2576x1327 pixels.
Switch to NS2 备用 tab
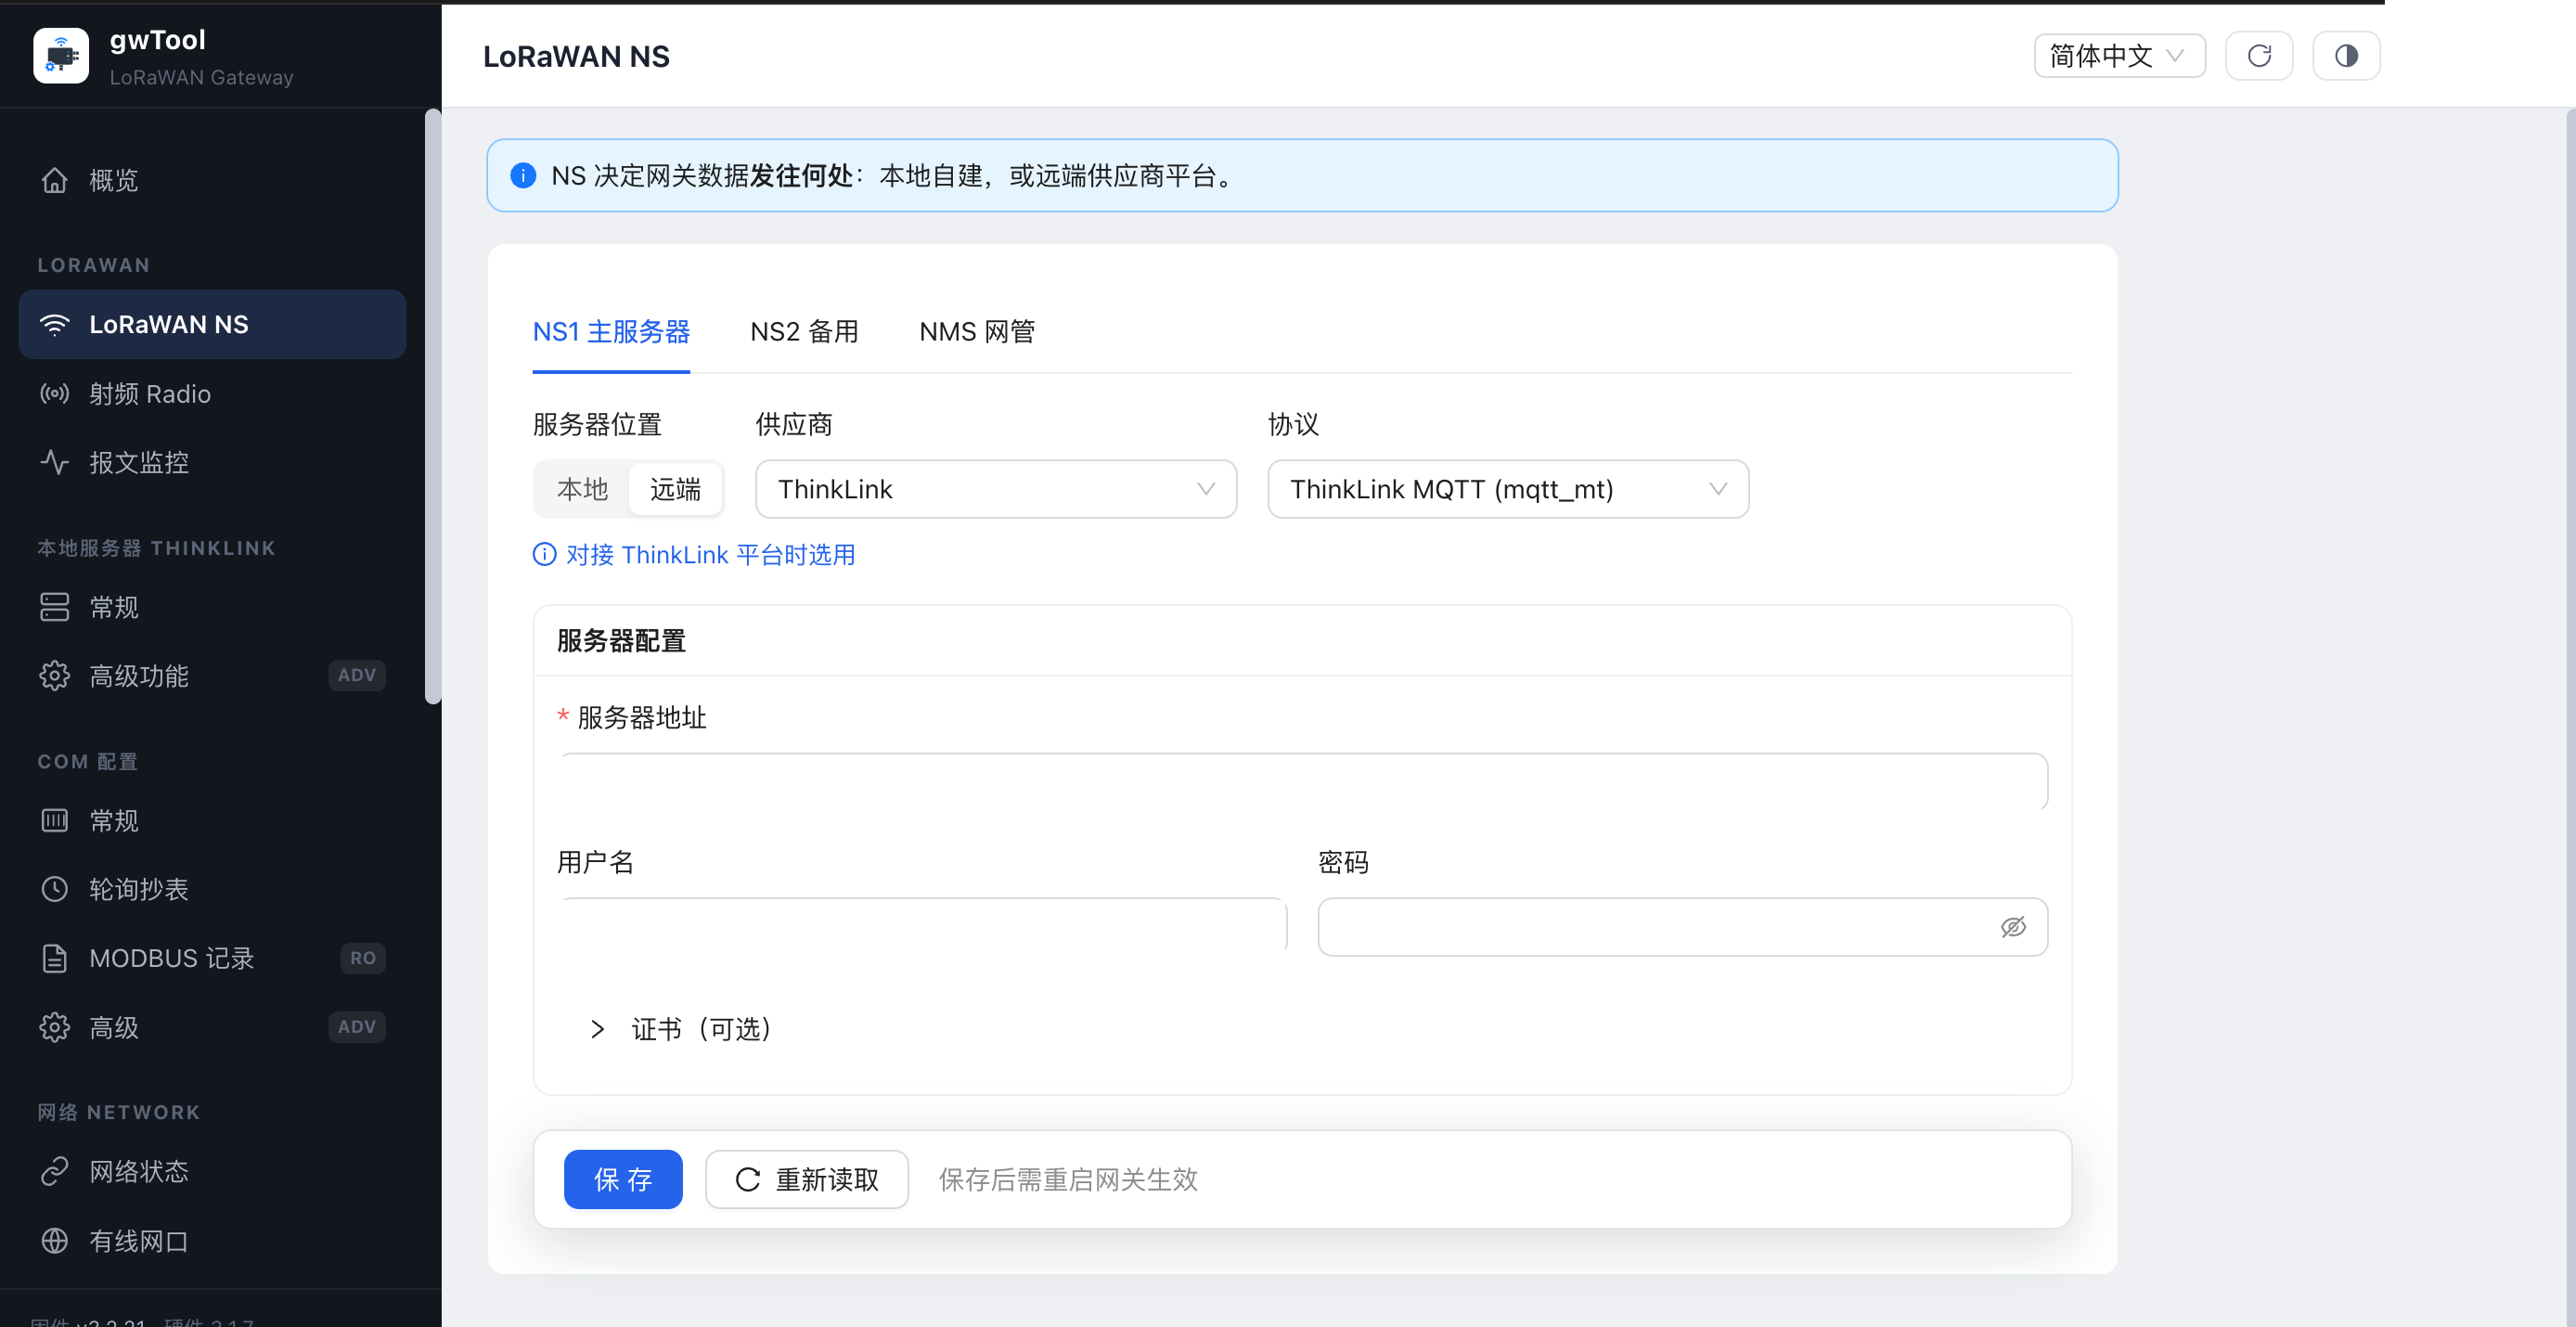804,332
